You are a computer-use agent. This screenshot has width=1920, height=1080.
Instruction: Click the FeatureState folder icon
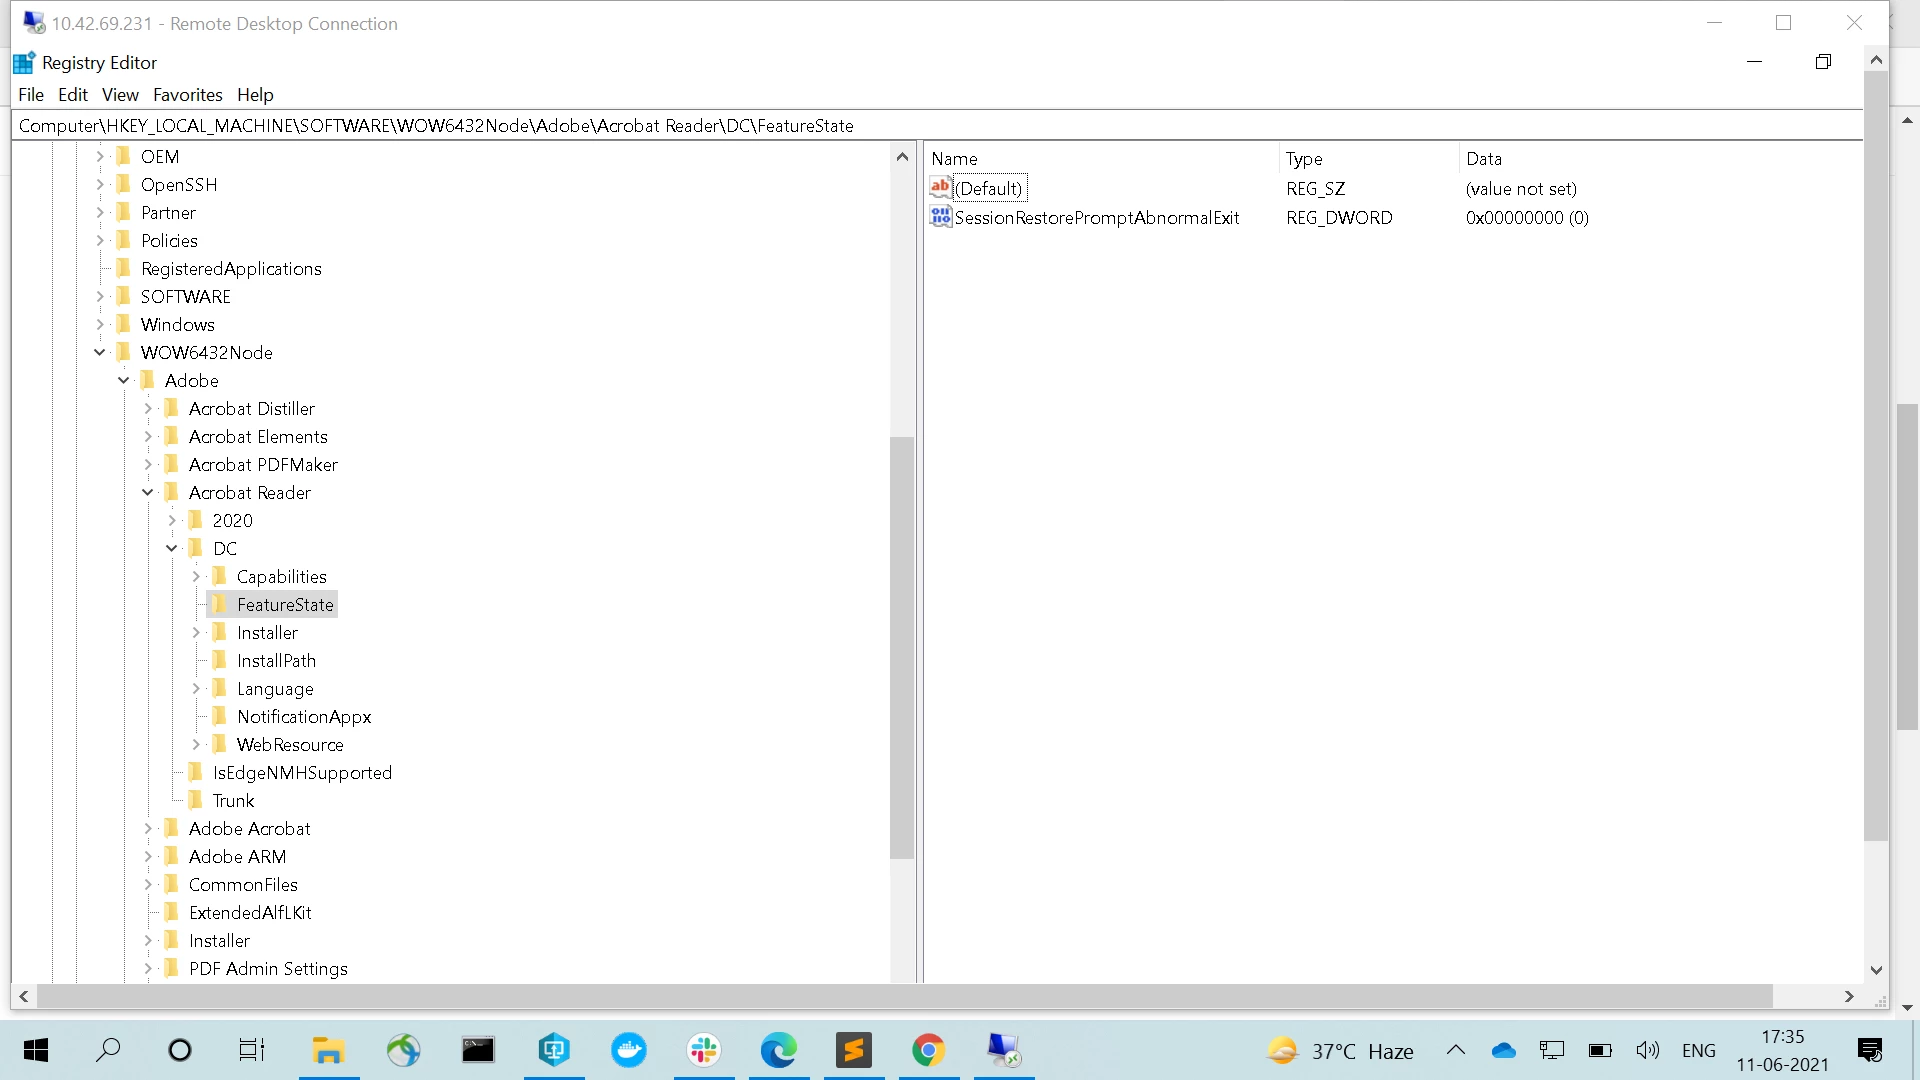(x=220, y=604)
